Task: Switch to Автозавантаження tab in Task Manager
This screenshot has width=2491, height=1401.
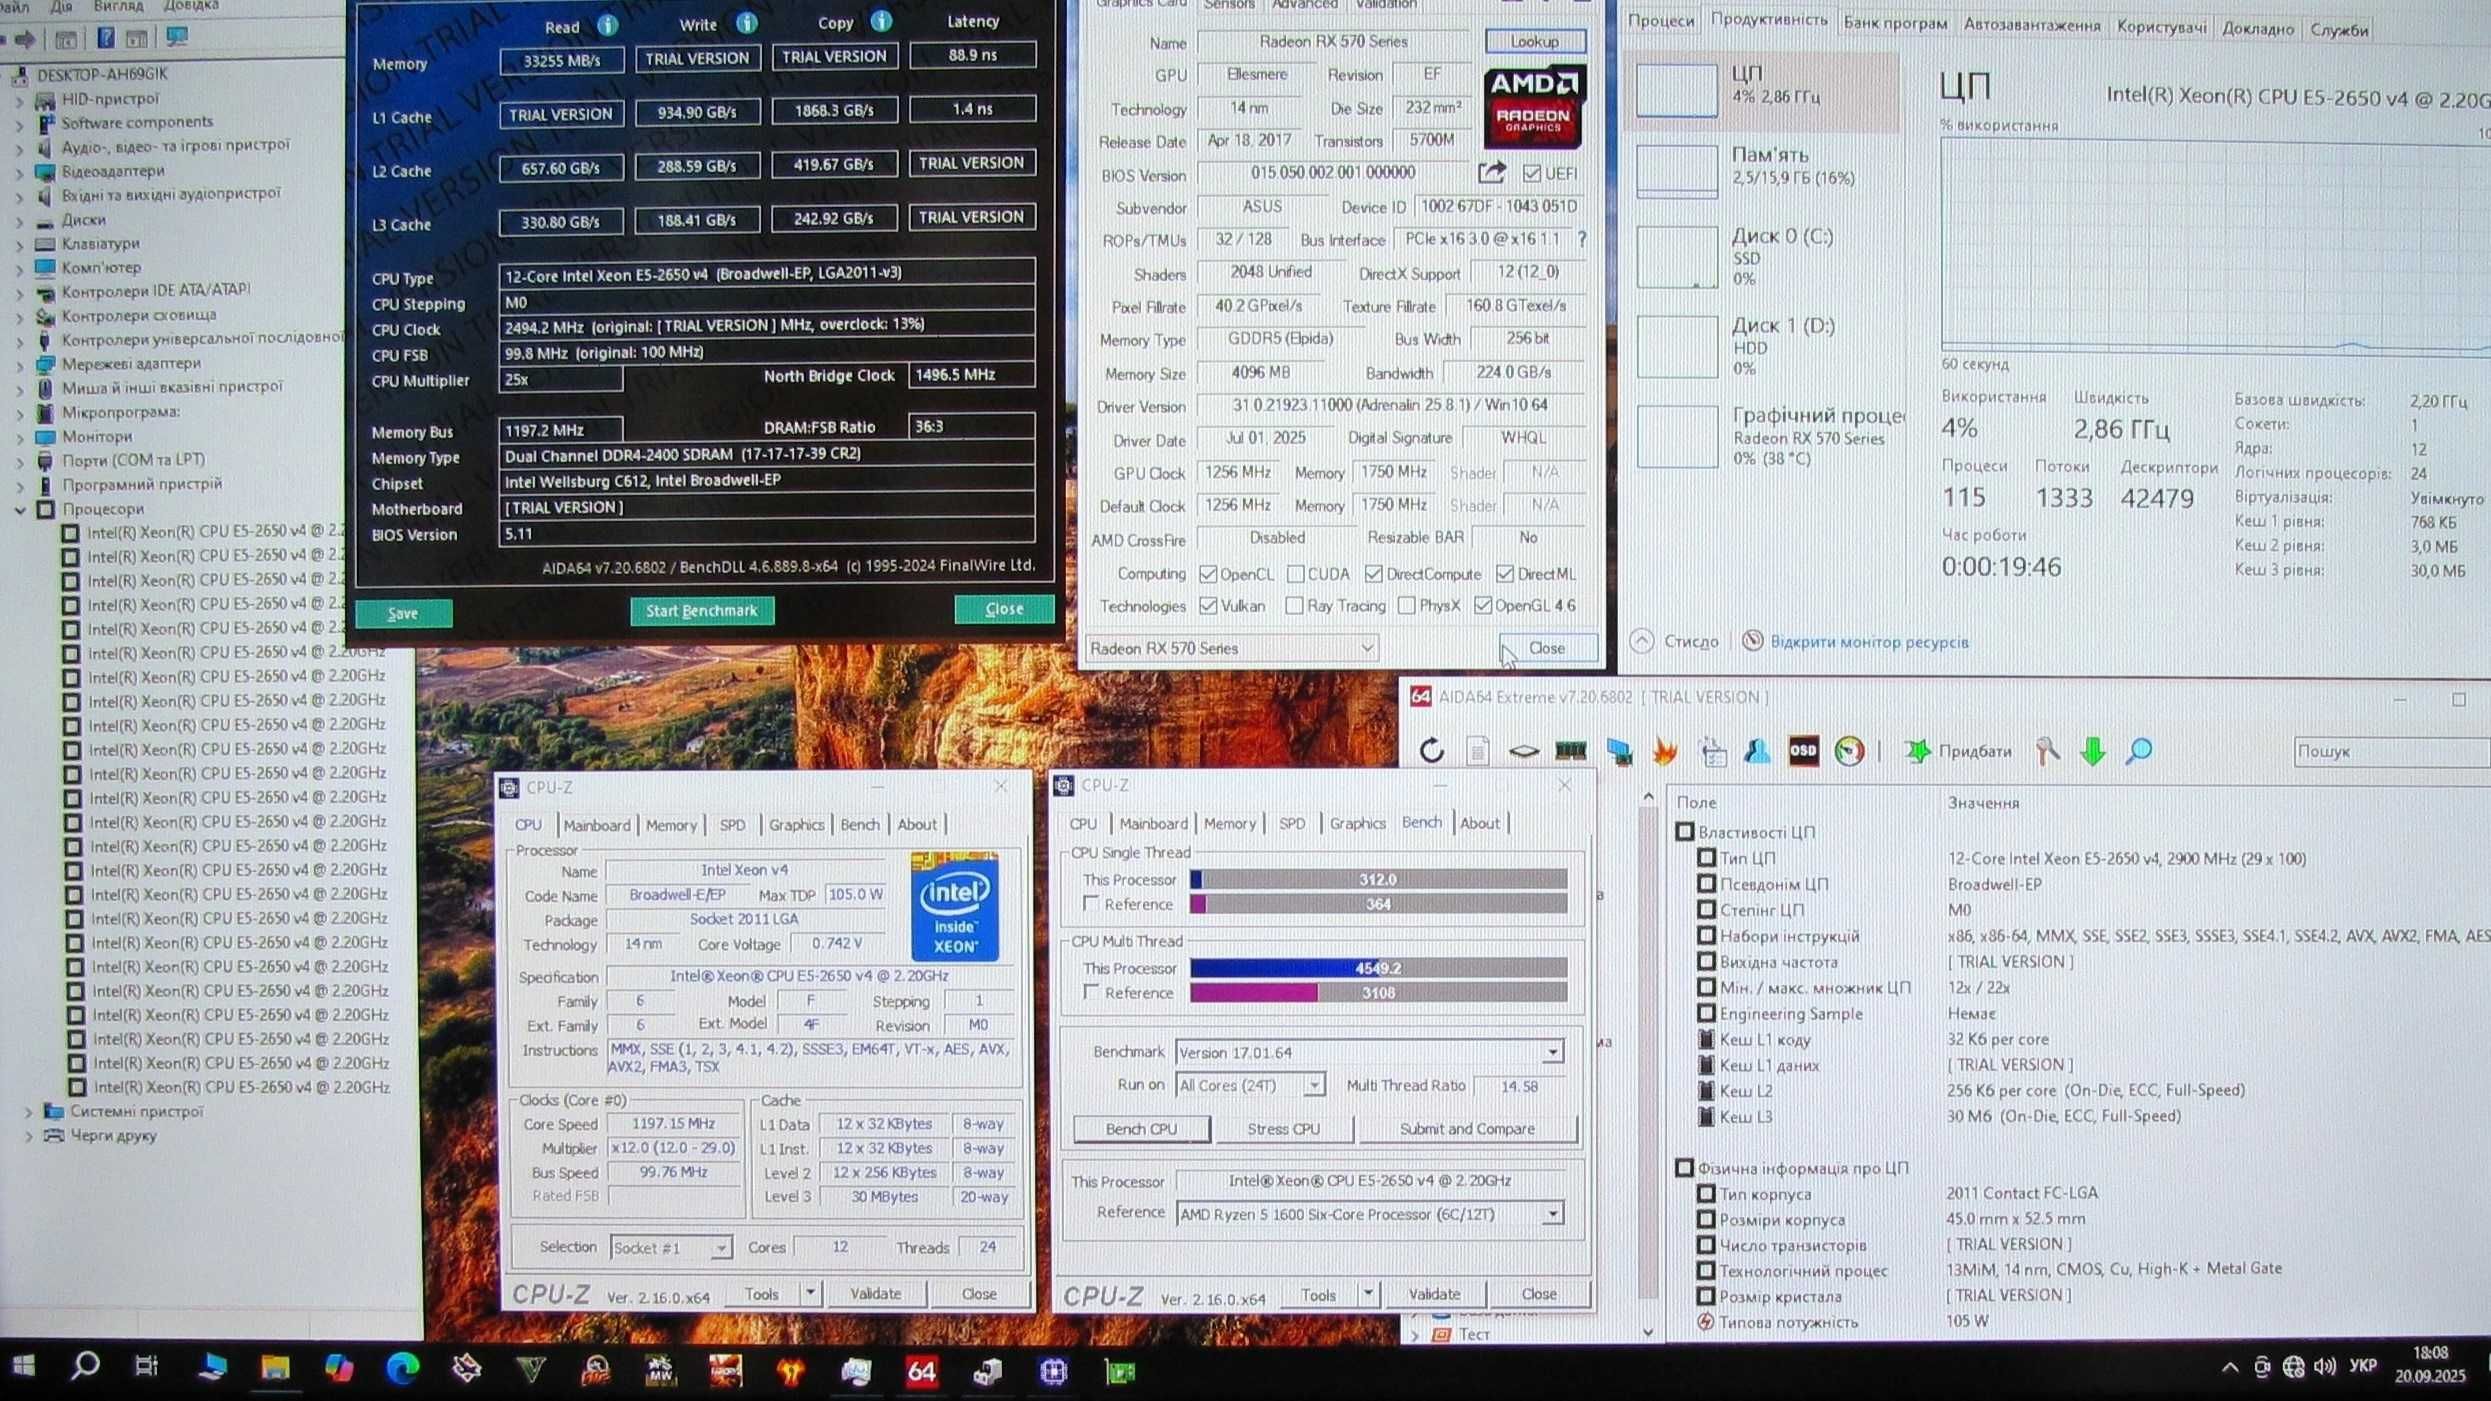Action: click(x=2031, y=26)
